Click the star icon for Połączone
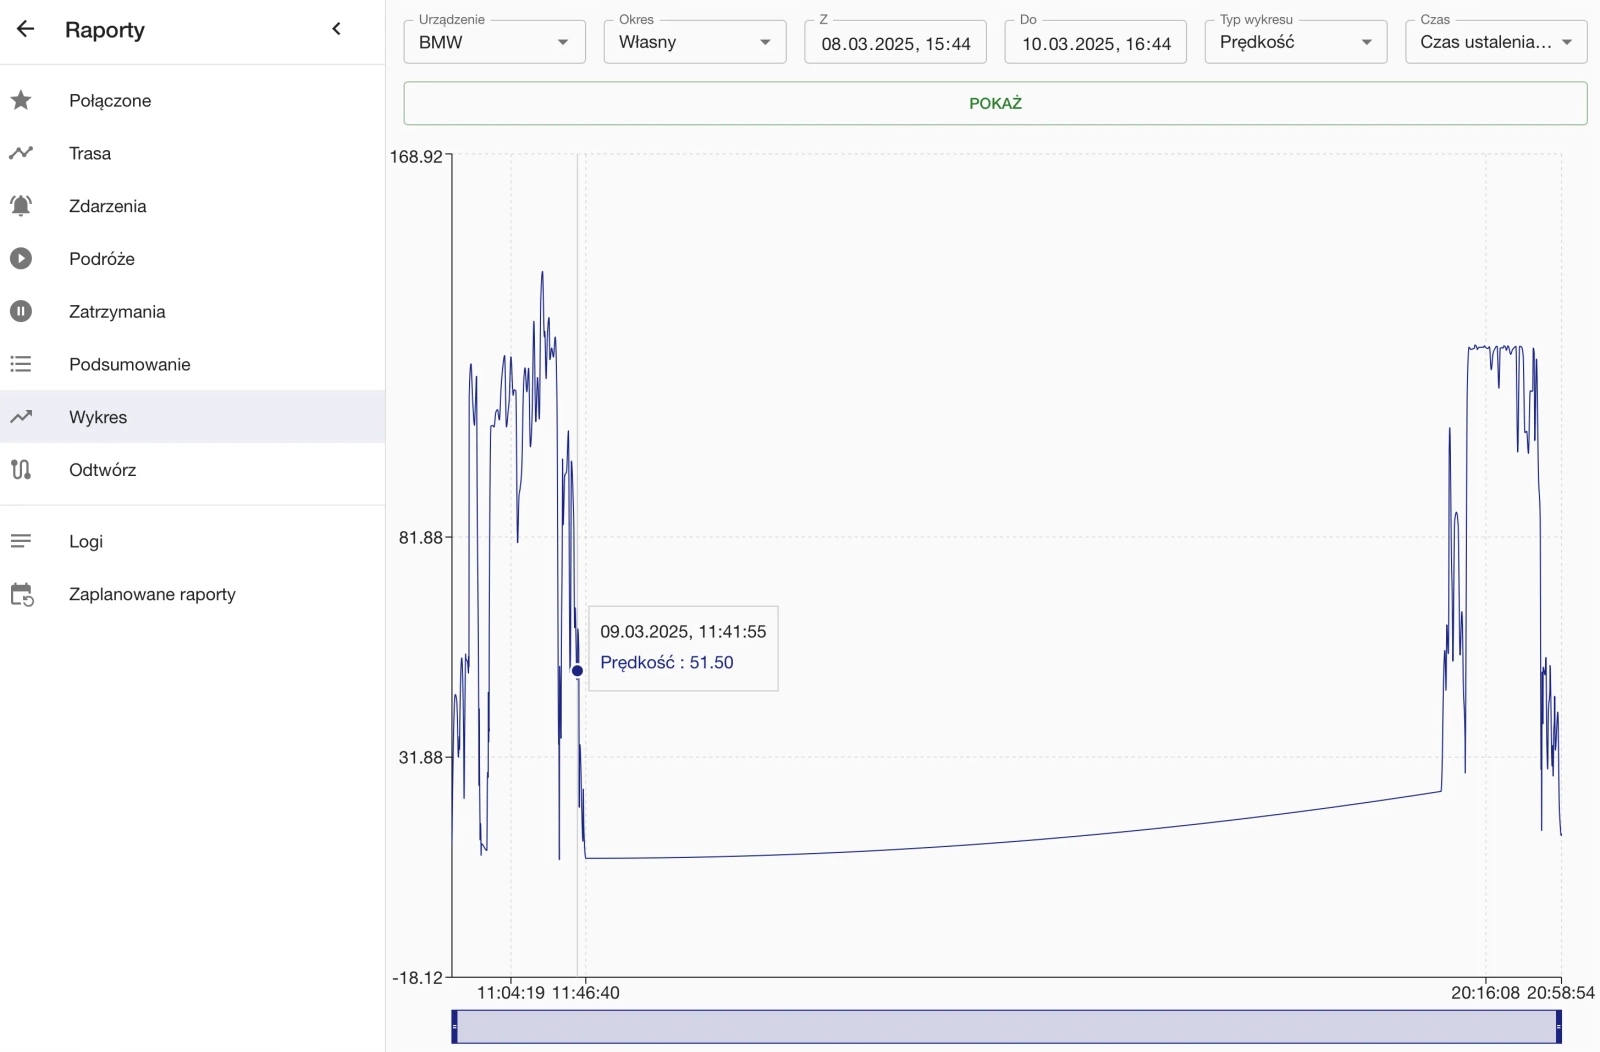Viewport: 1600px width, 1052px height. 21,100
